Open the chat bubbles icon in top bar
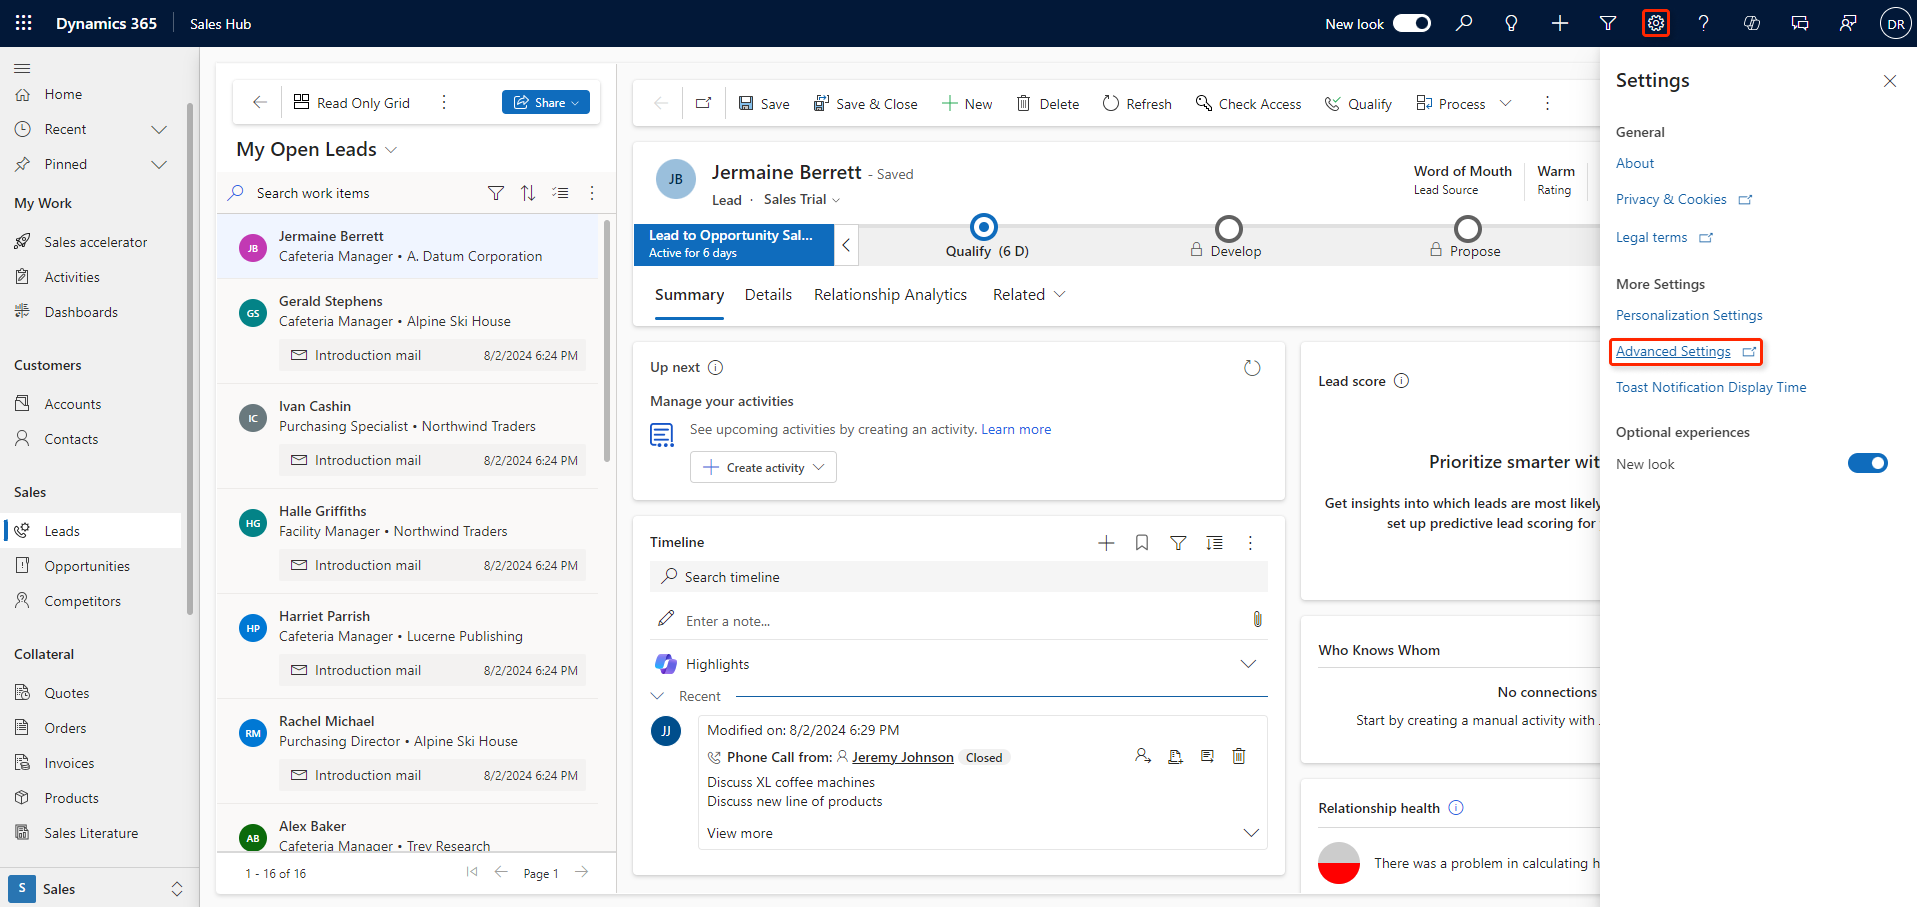The image size is (1917, 907). [x=1800, y=23]
